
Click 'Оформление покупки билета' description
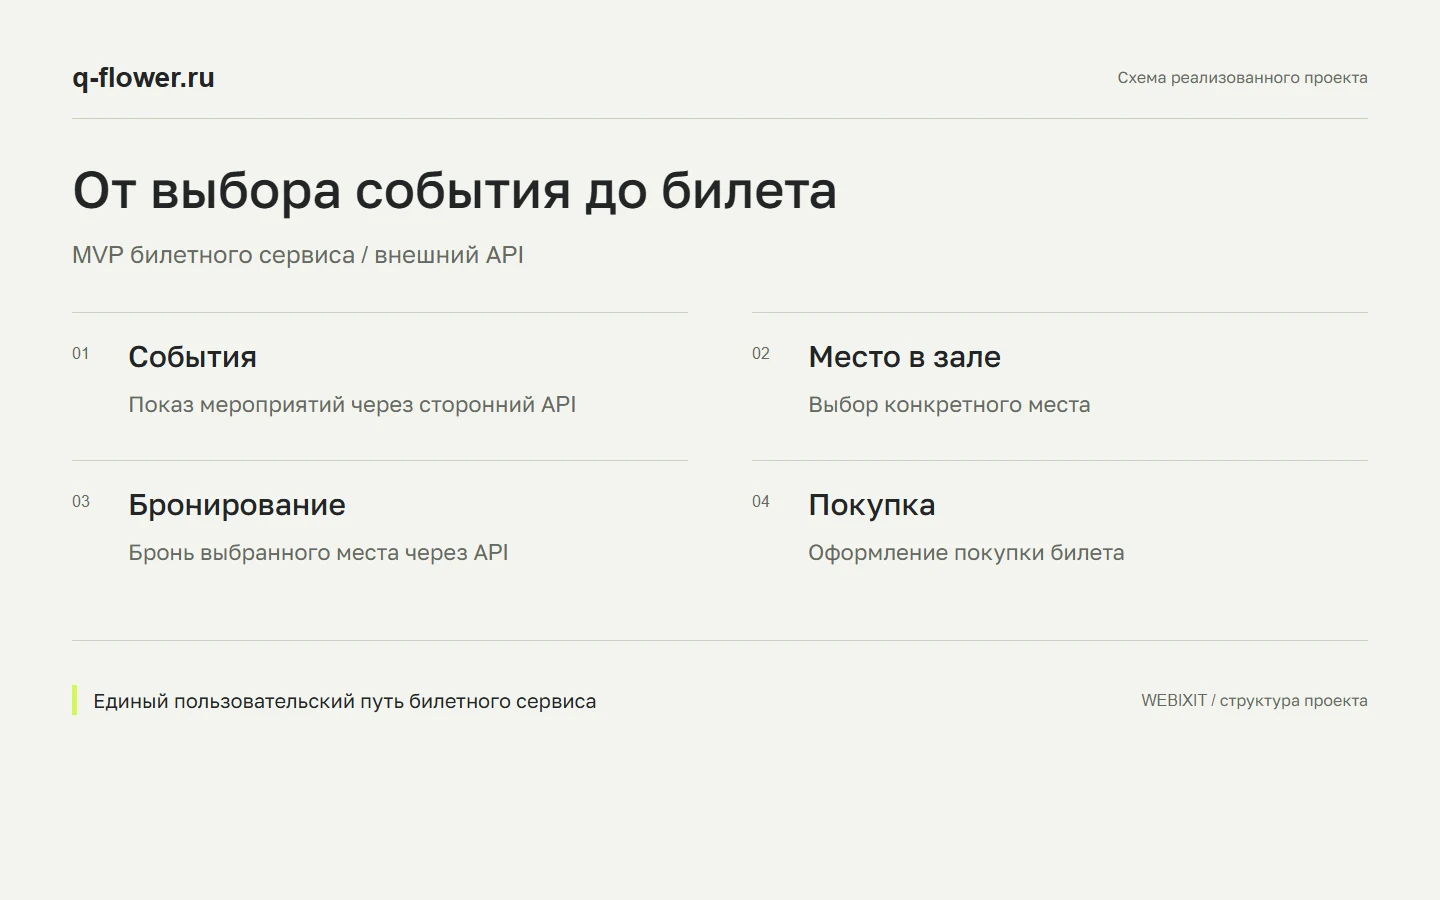pos(966,553)
